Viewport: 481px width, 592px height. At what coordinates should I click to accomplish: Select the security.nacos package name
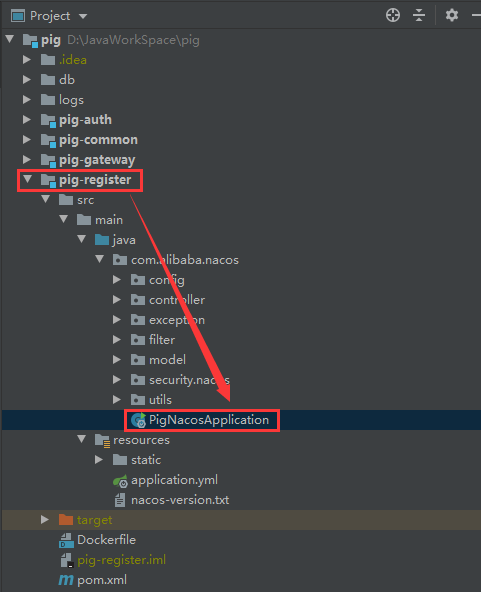pos(189,380)
